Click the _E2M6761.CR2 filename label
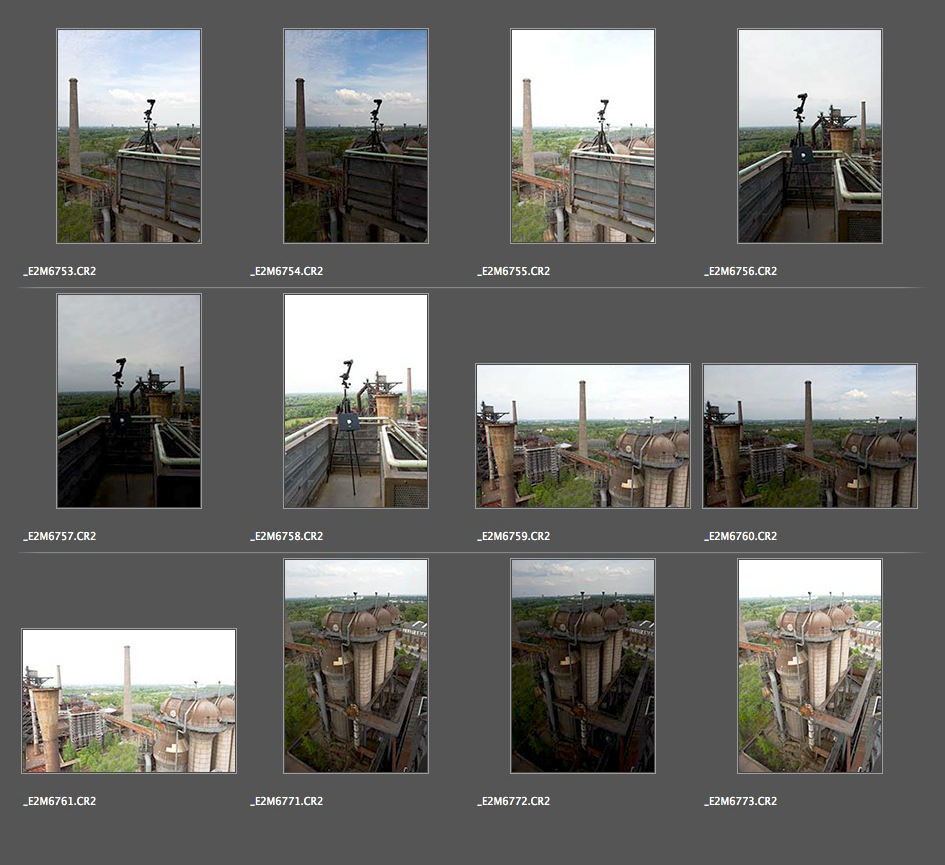 [60, 801]
